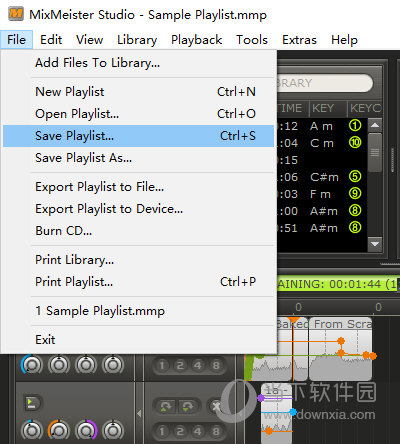Screen dimensions: 400x444
Task: Choose Open Playlist... menu entry
Action: pos(138,114)
